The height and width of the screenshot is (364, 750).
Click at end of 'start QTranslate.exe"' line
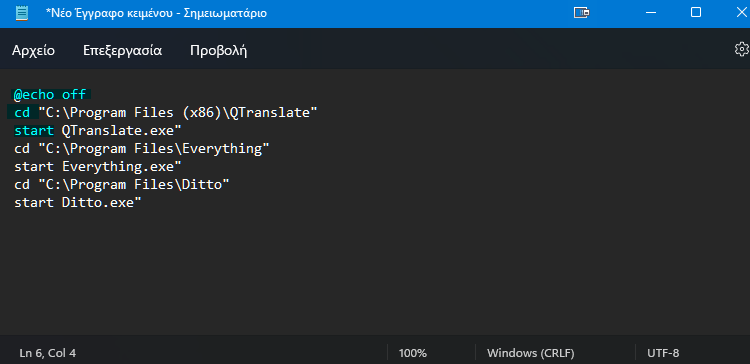point(182,131)
